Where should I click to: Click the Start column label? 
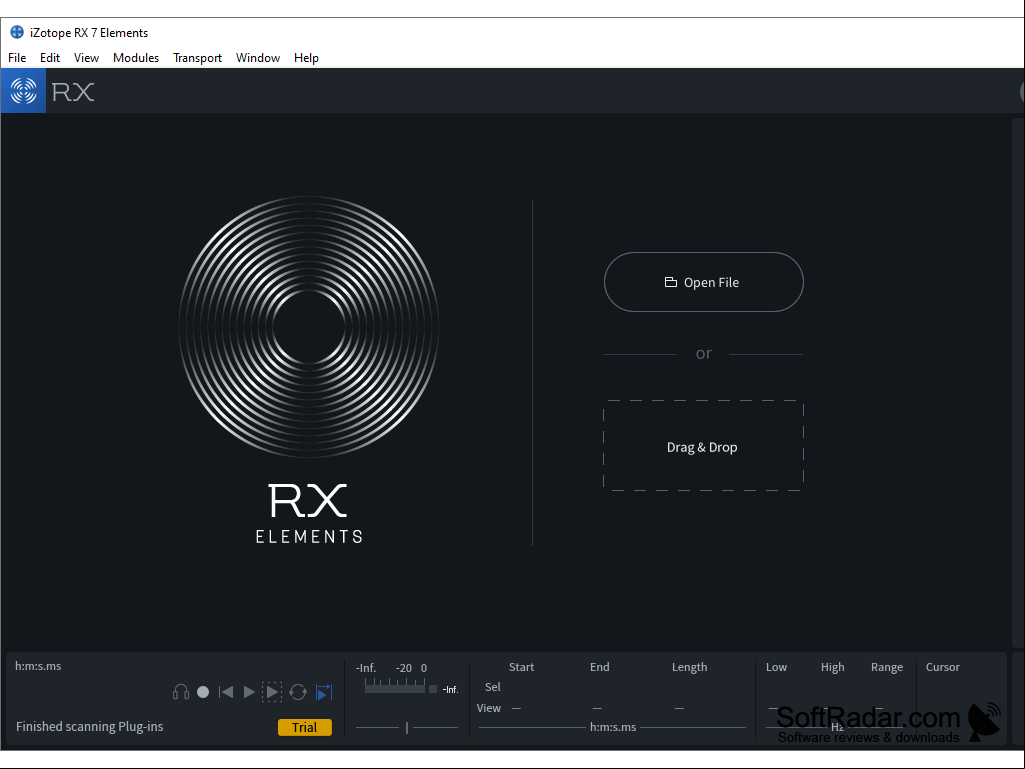click(x=522, y=667)
